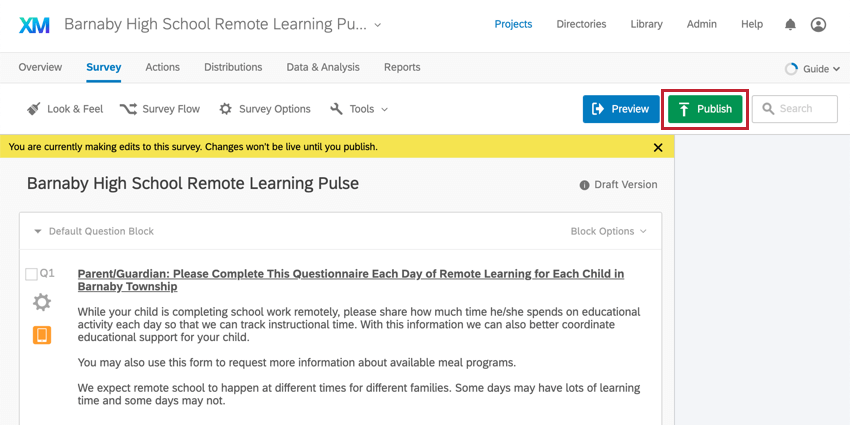Open the notifications bell
Image resolution: width=850 pixels, height=425 pixels.
[x=791, y=24]
